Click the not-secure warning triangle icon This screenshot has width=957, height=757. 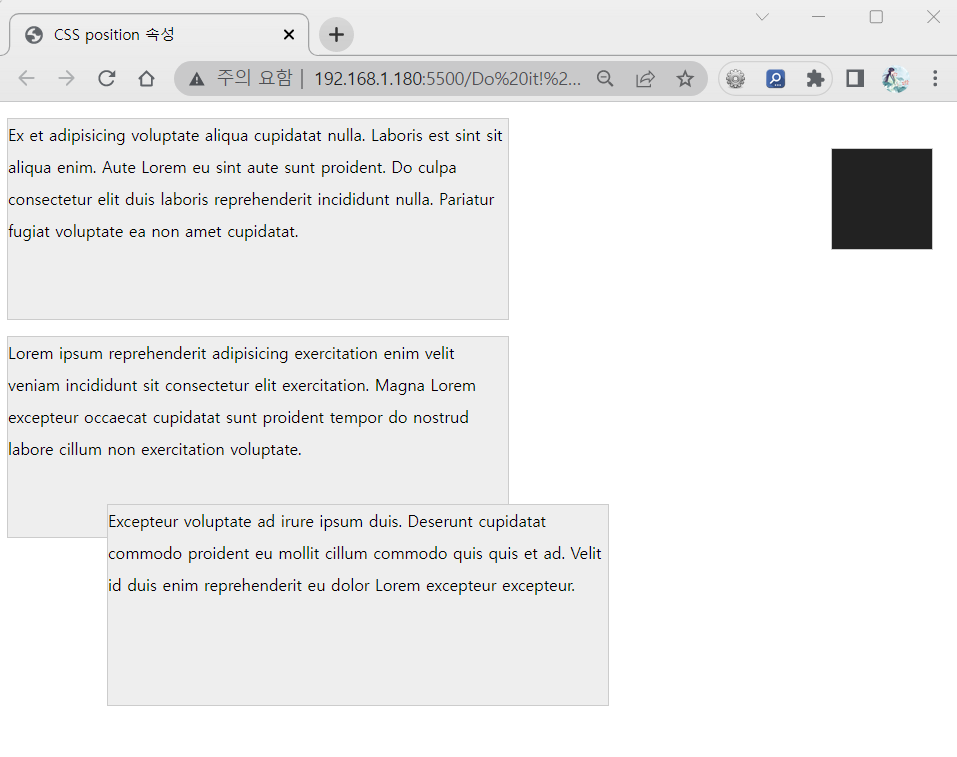click(x=197, y=79)
